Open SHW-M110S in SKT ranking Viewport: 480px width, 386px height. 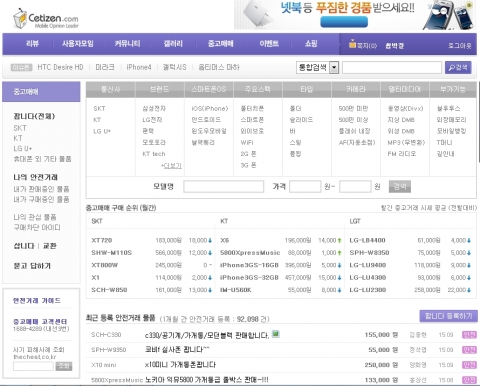pos(112,253)
